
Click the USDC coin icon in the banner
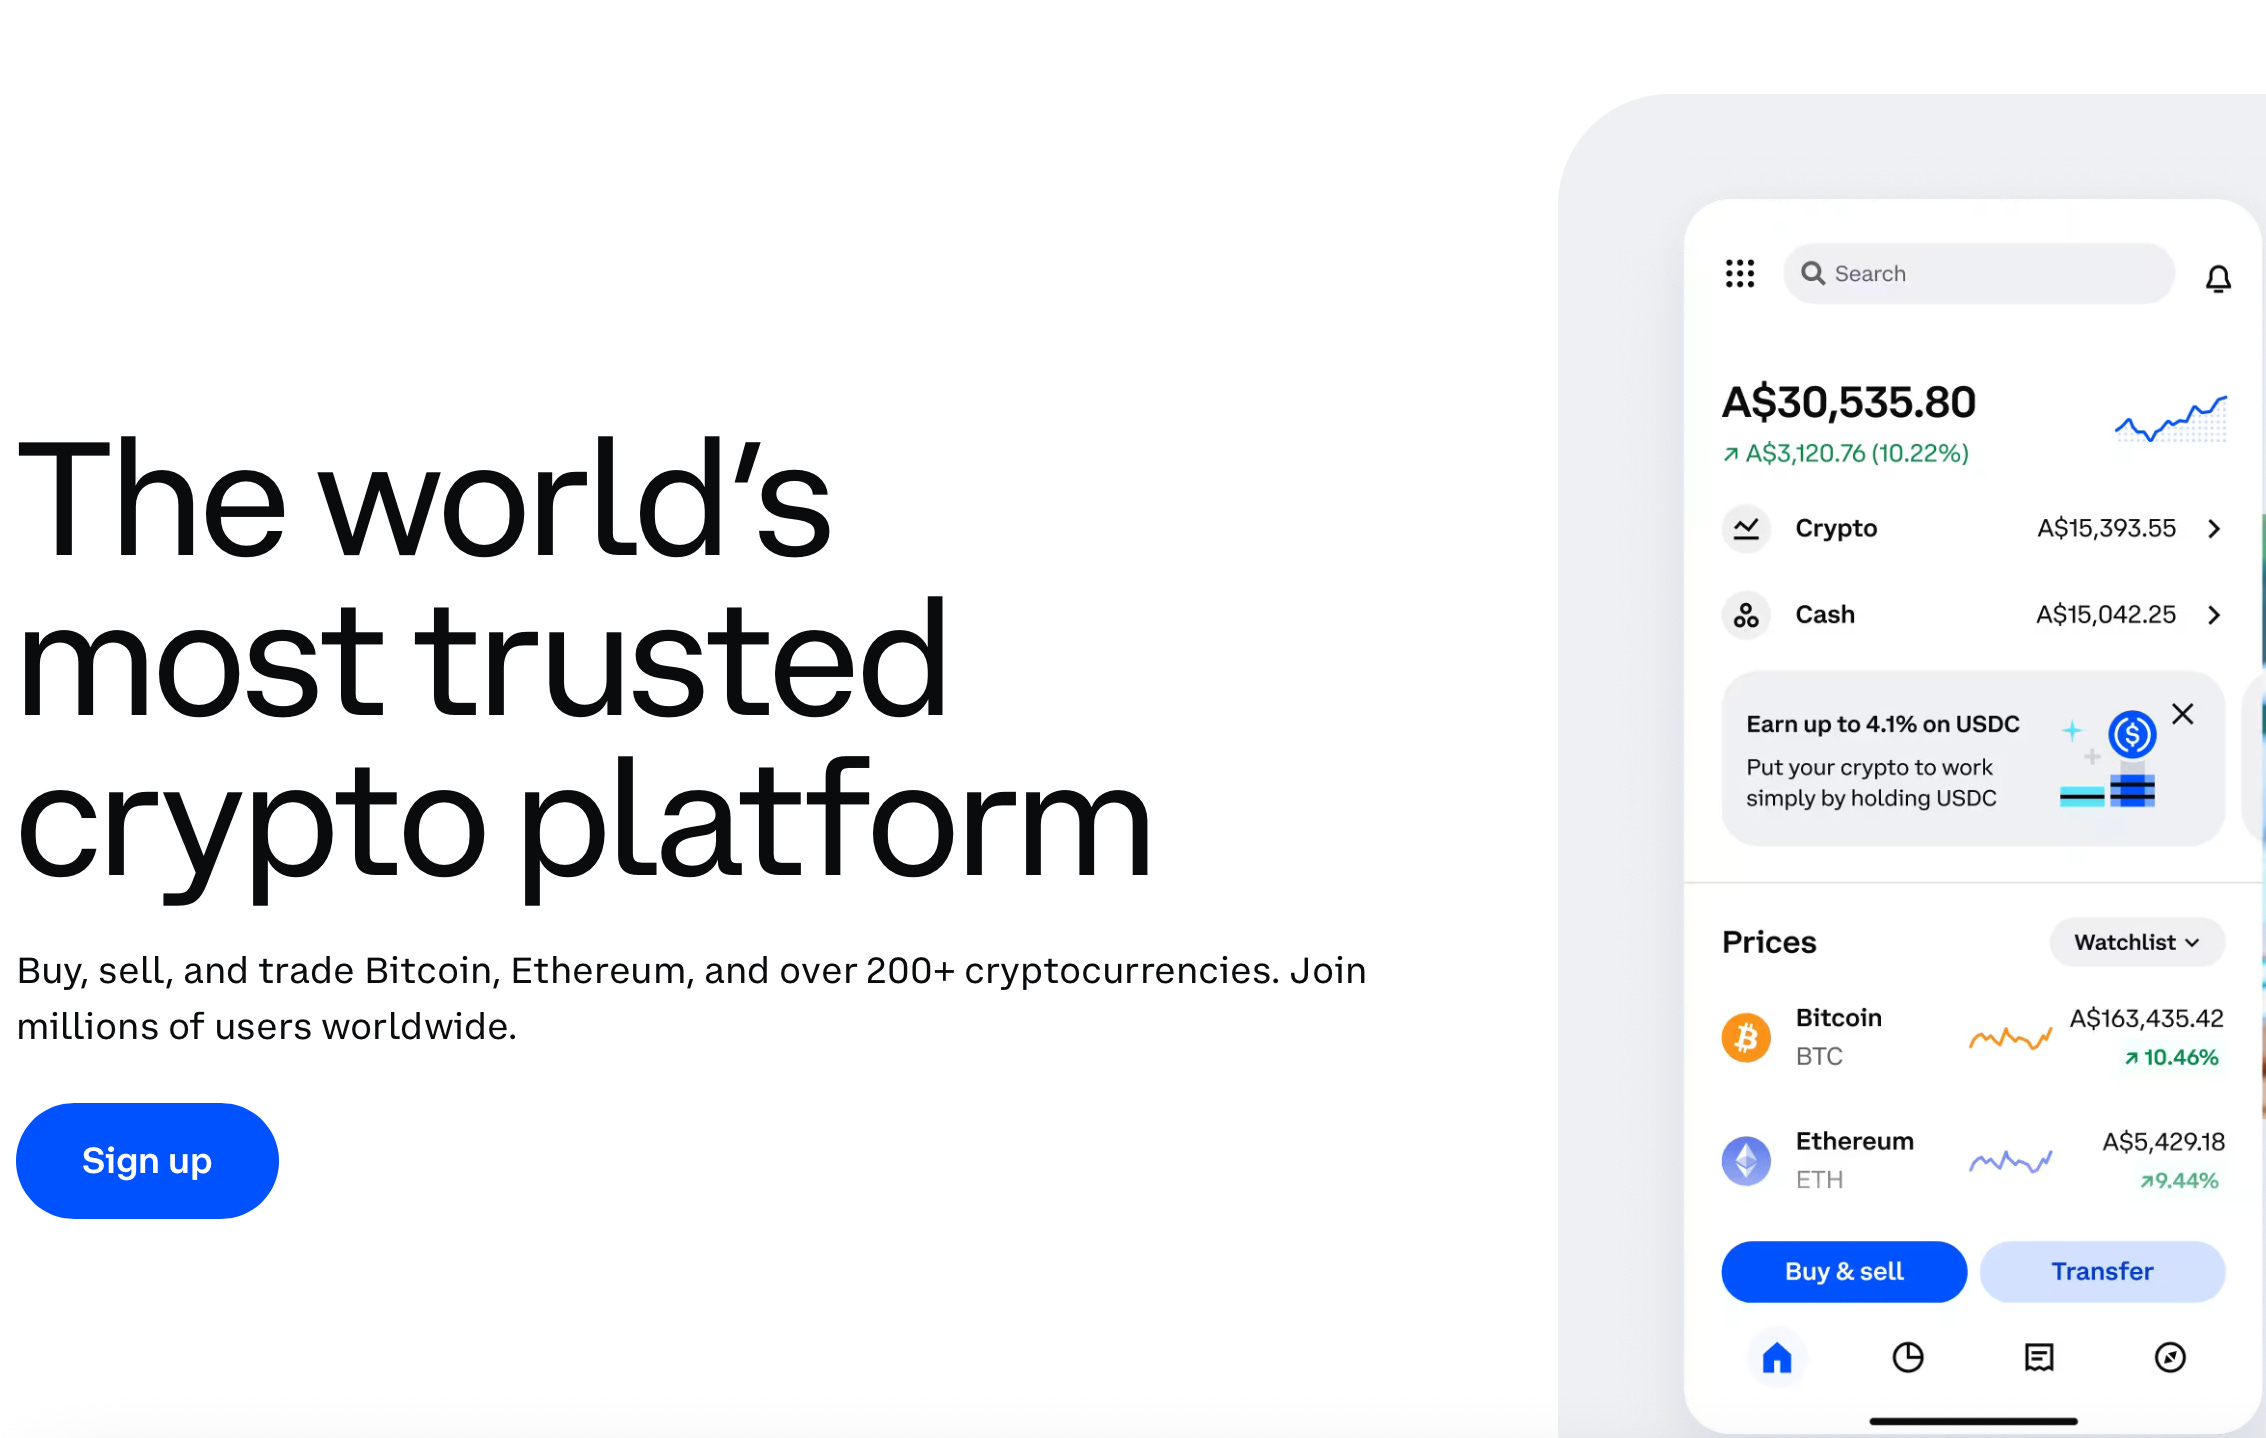tap(2131, 736)
